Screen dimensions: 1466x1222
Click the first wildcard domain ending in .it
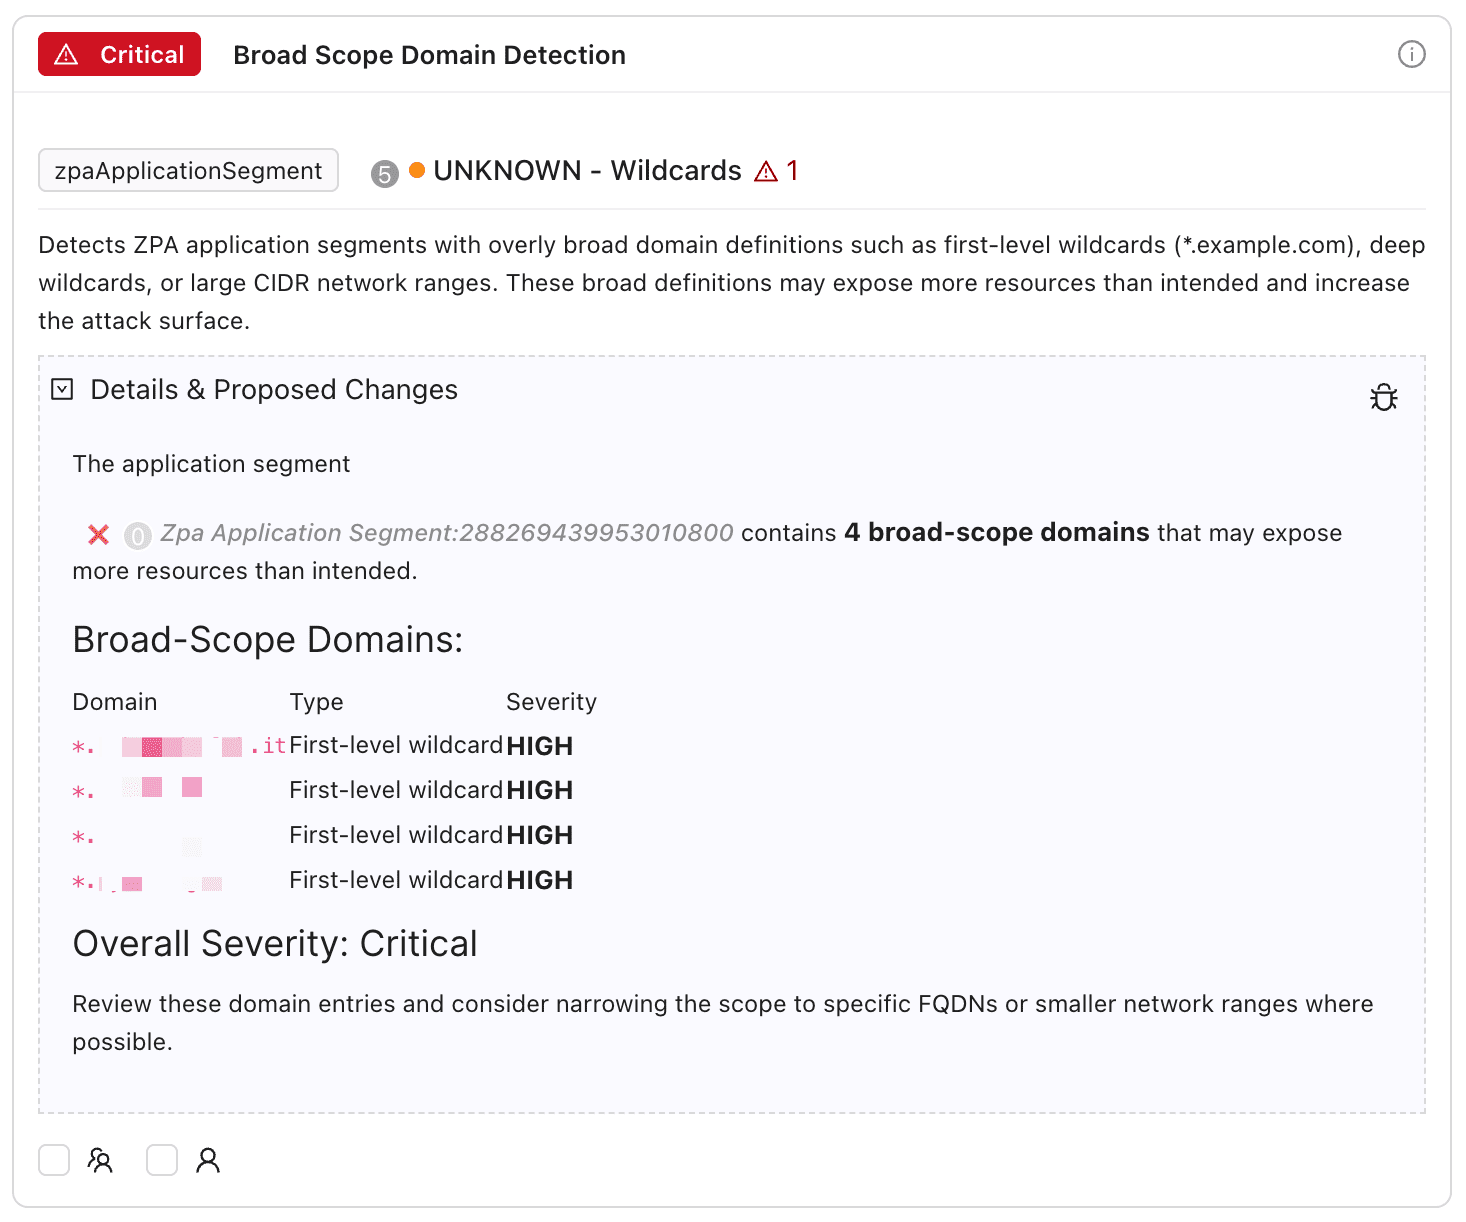coord(180,746)
